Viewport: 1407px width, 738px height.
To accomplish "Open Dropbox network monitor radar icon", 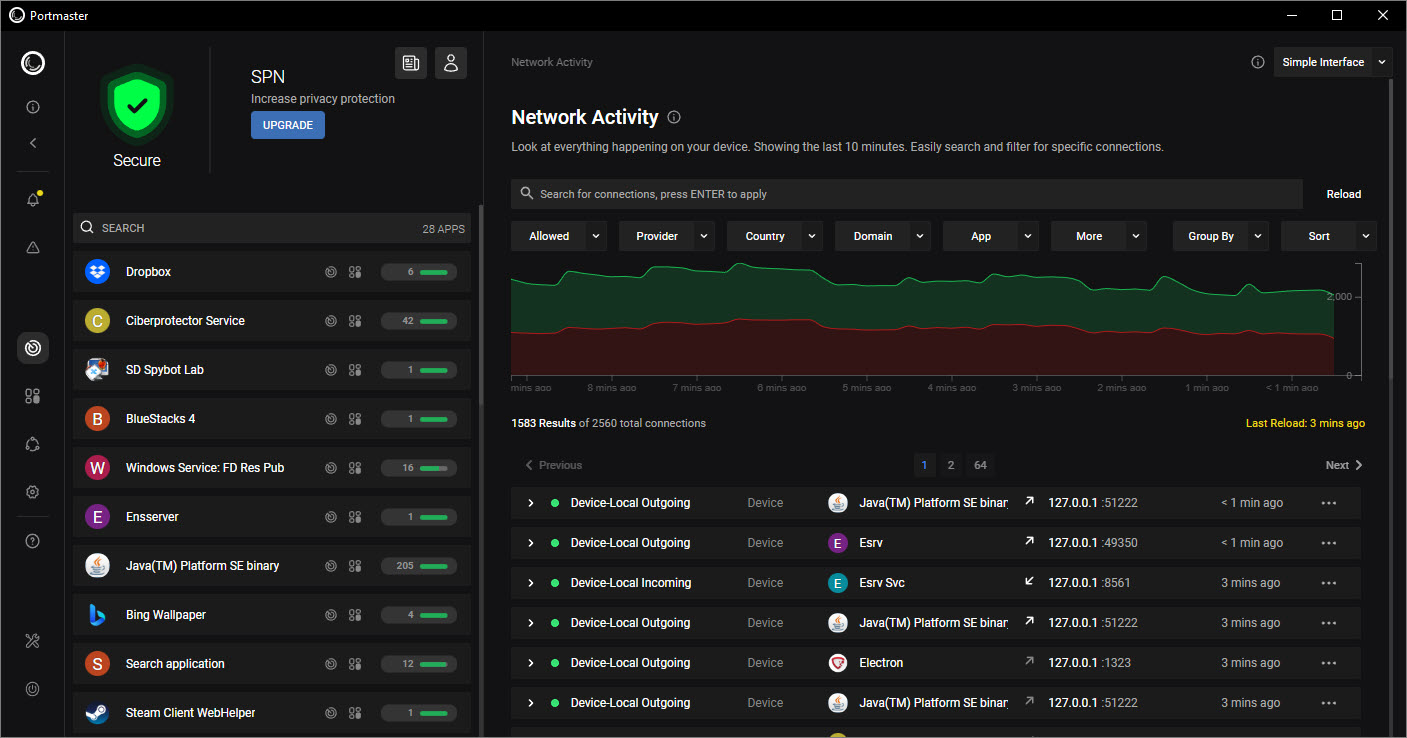I will [x=331, y=272].
